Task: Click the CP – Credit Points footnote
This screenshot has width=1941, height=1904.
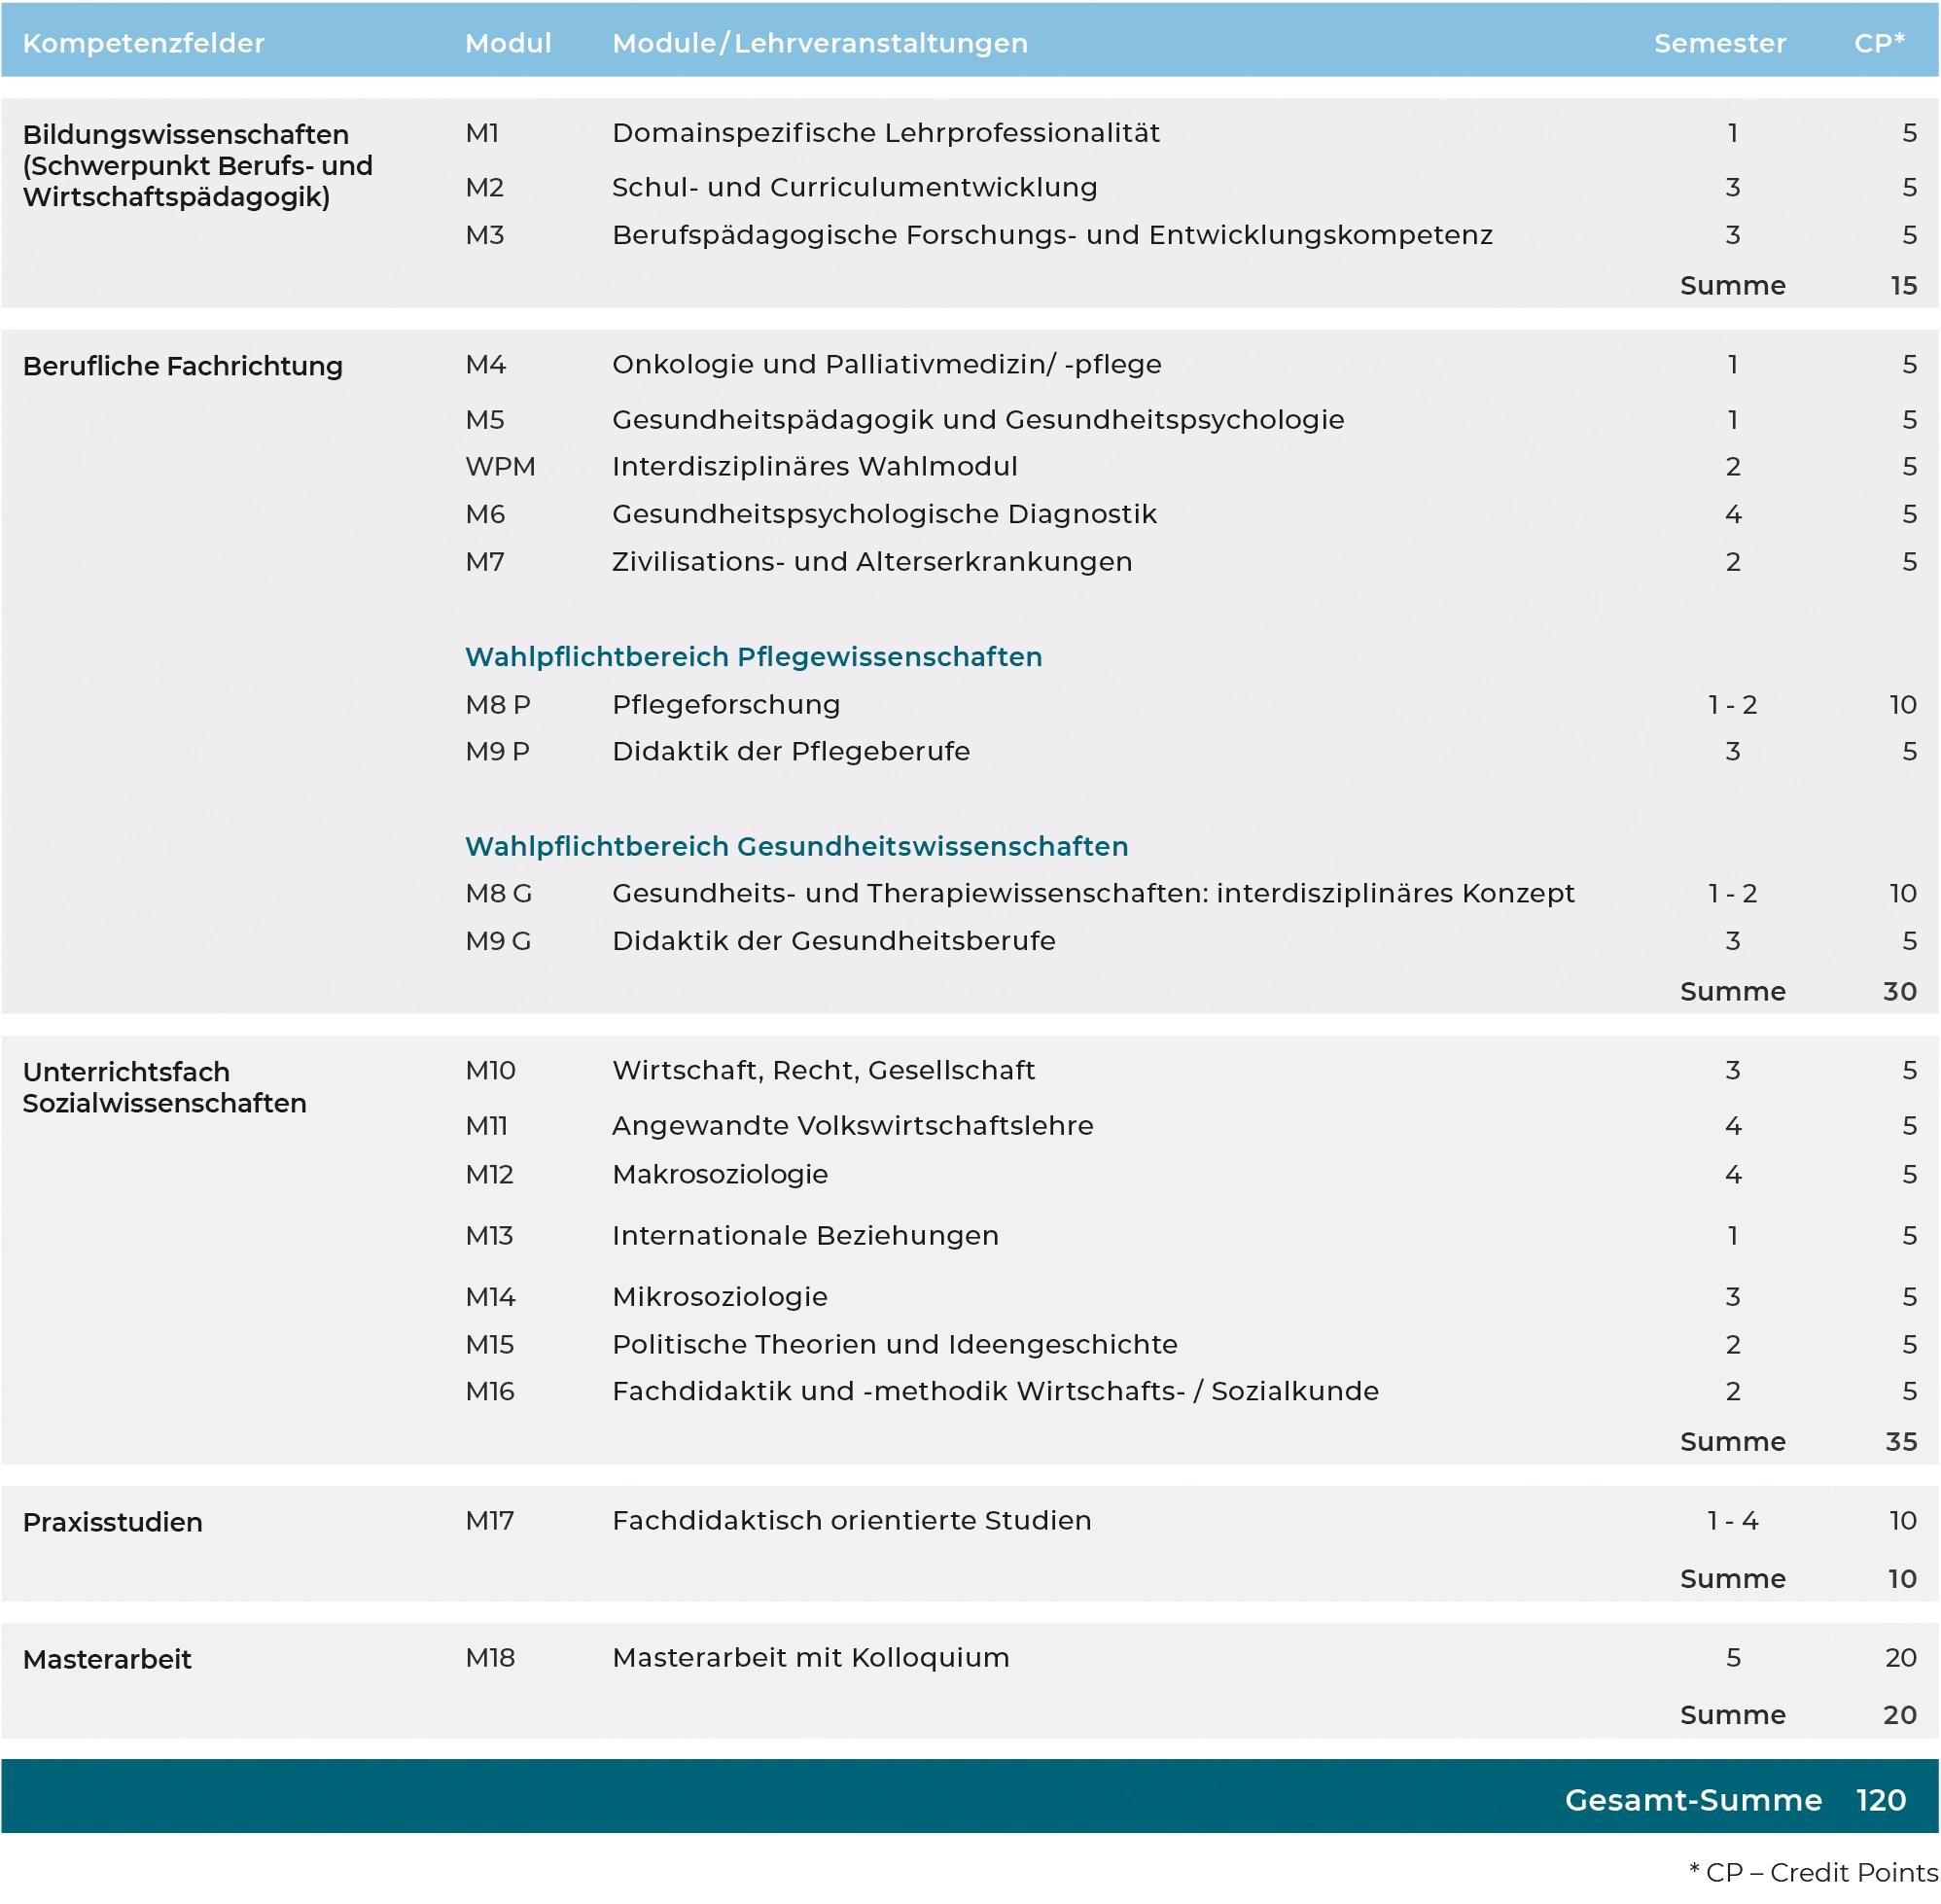Action: click(1812, 1873)
